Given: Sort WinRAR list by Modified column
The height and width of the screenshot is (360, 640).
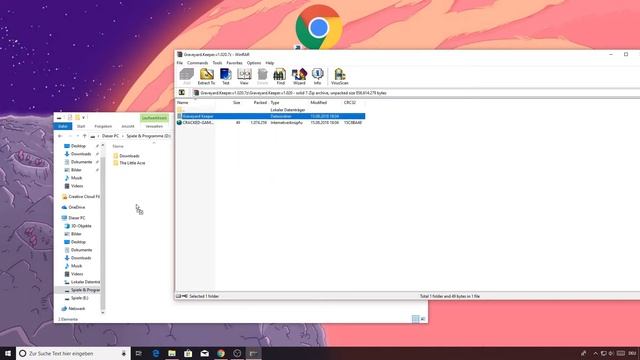Looking at the screenshot, I should [x=318, y=102].
